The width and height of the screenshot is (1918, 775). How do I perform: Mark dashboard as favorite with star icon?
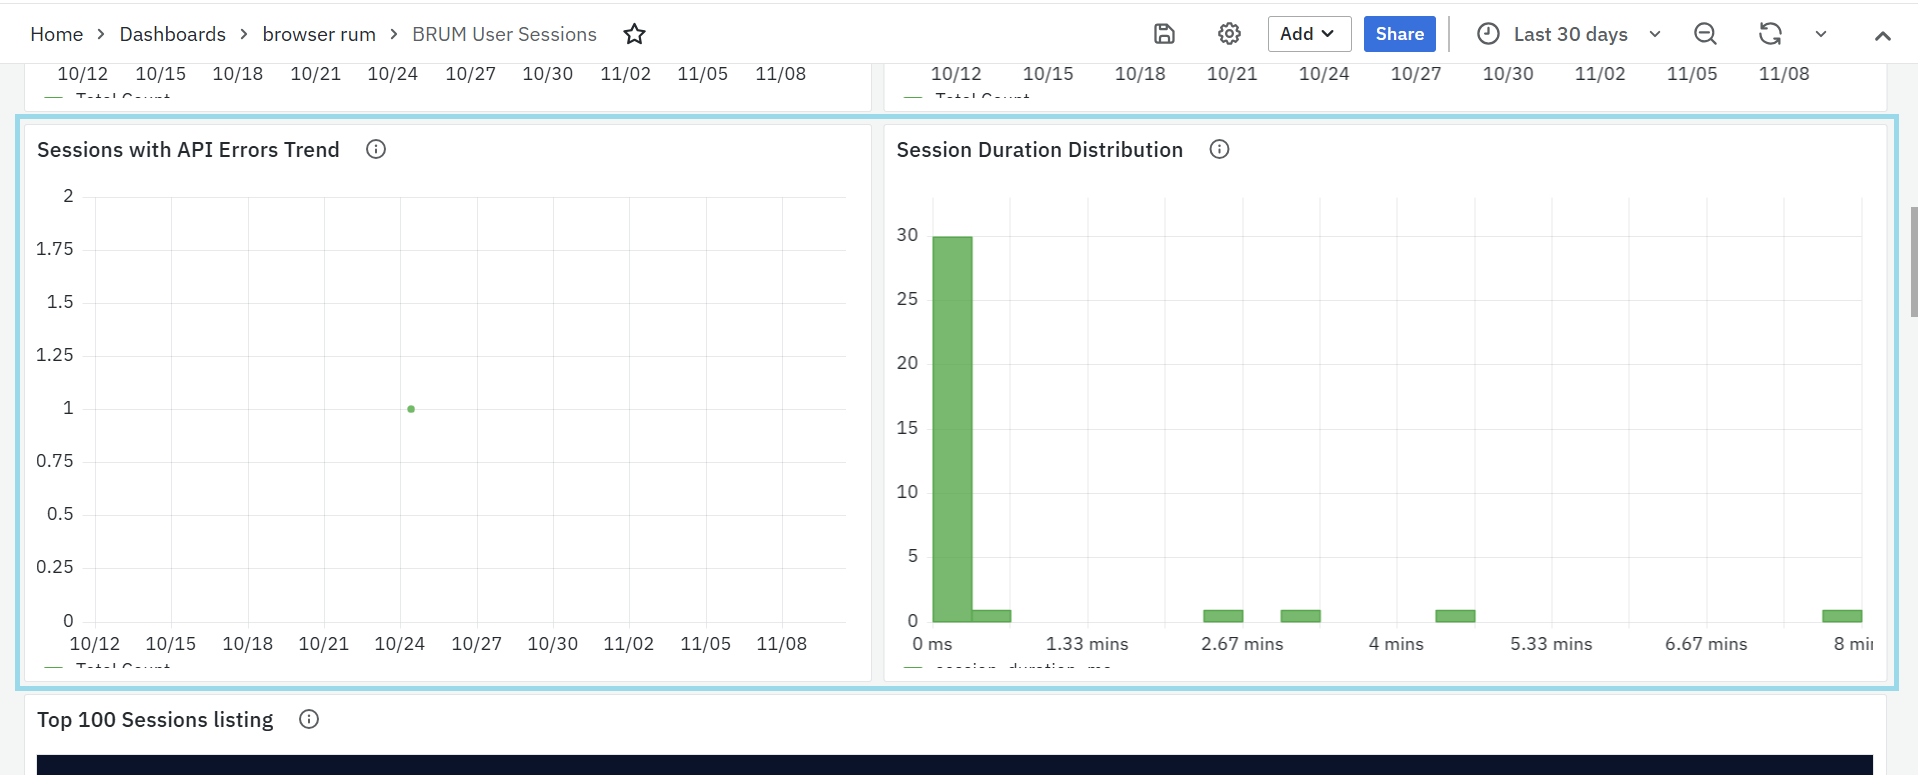coord(634,34)
